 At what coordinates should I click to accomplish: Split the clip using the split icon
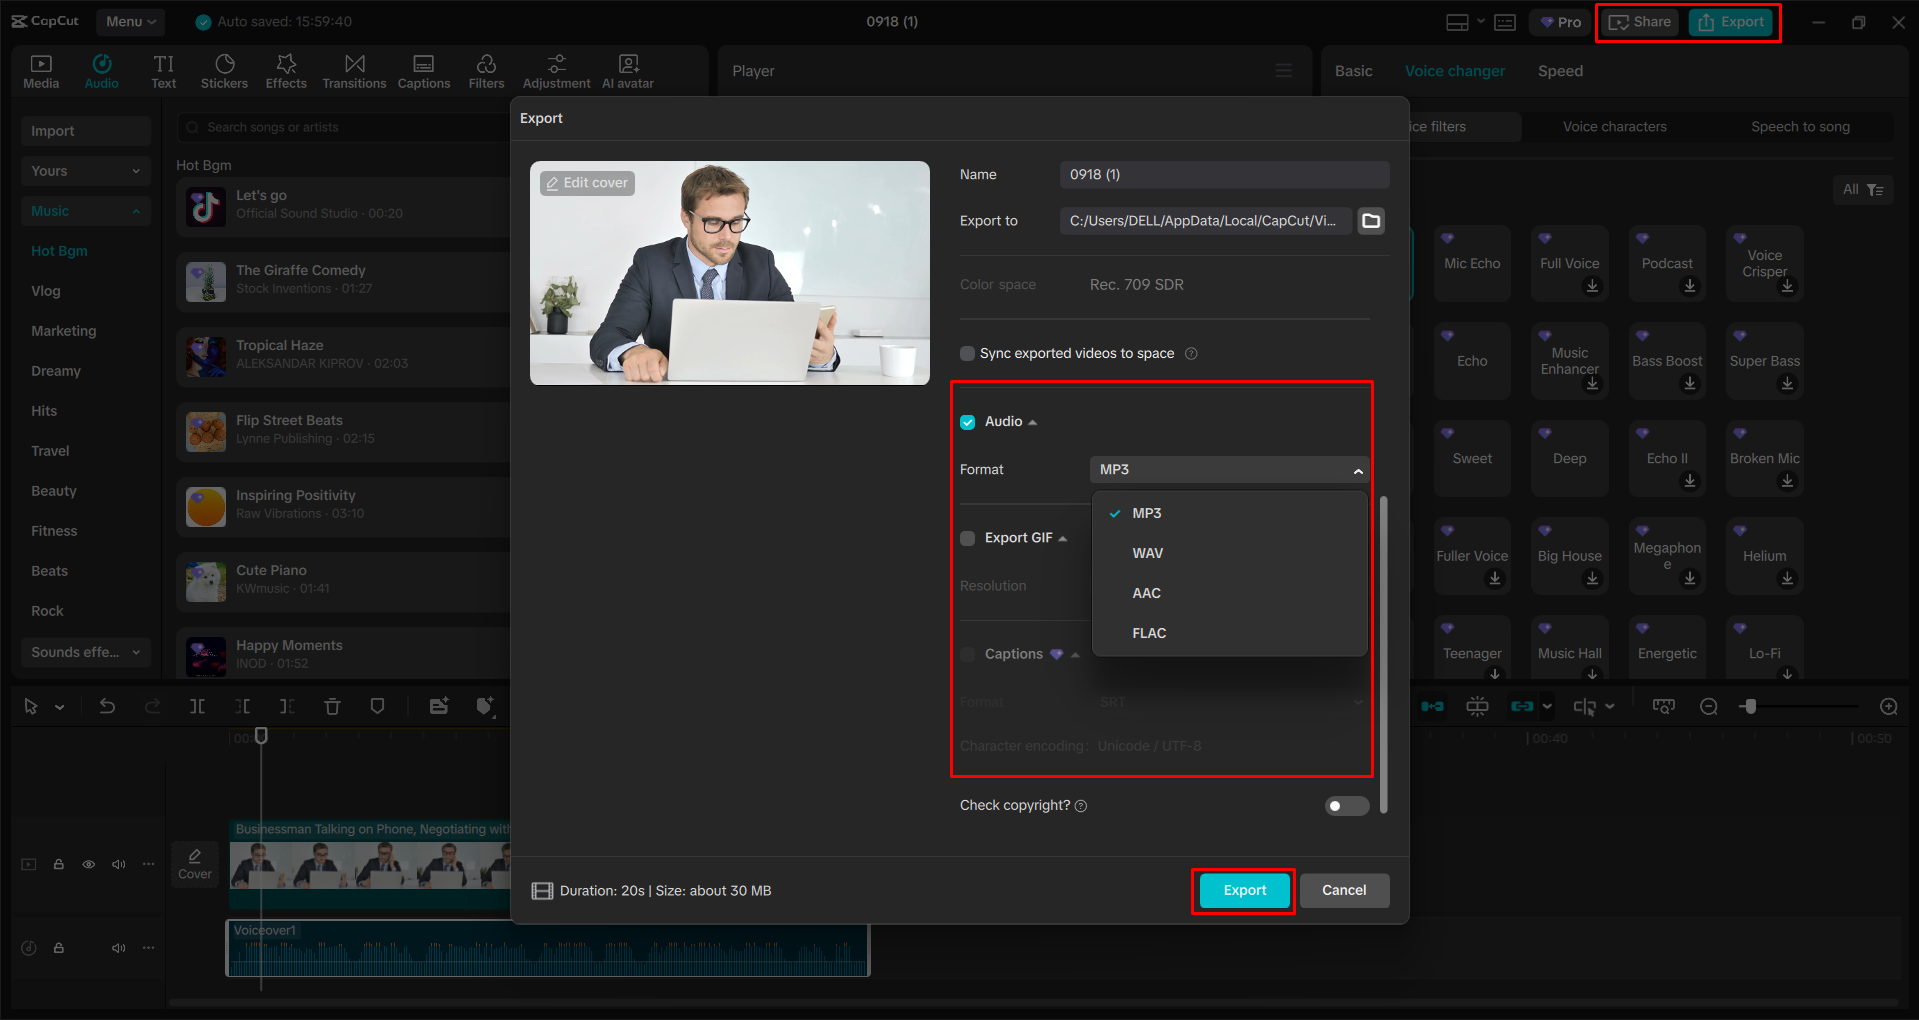[197, 706]
